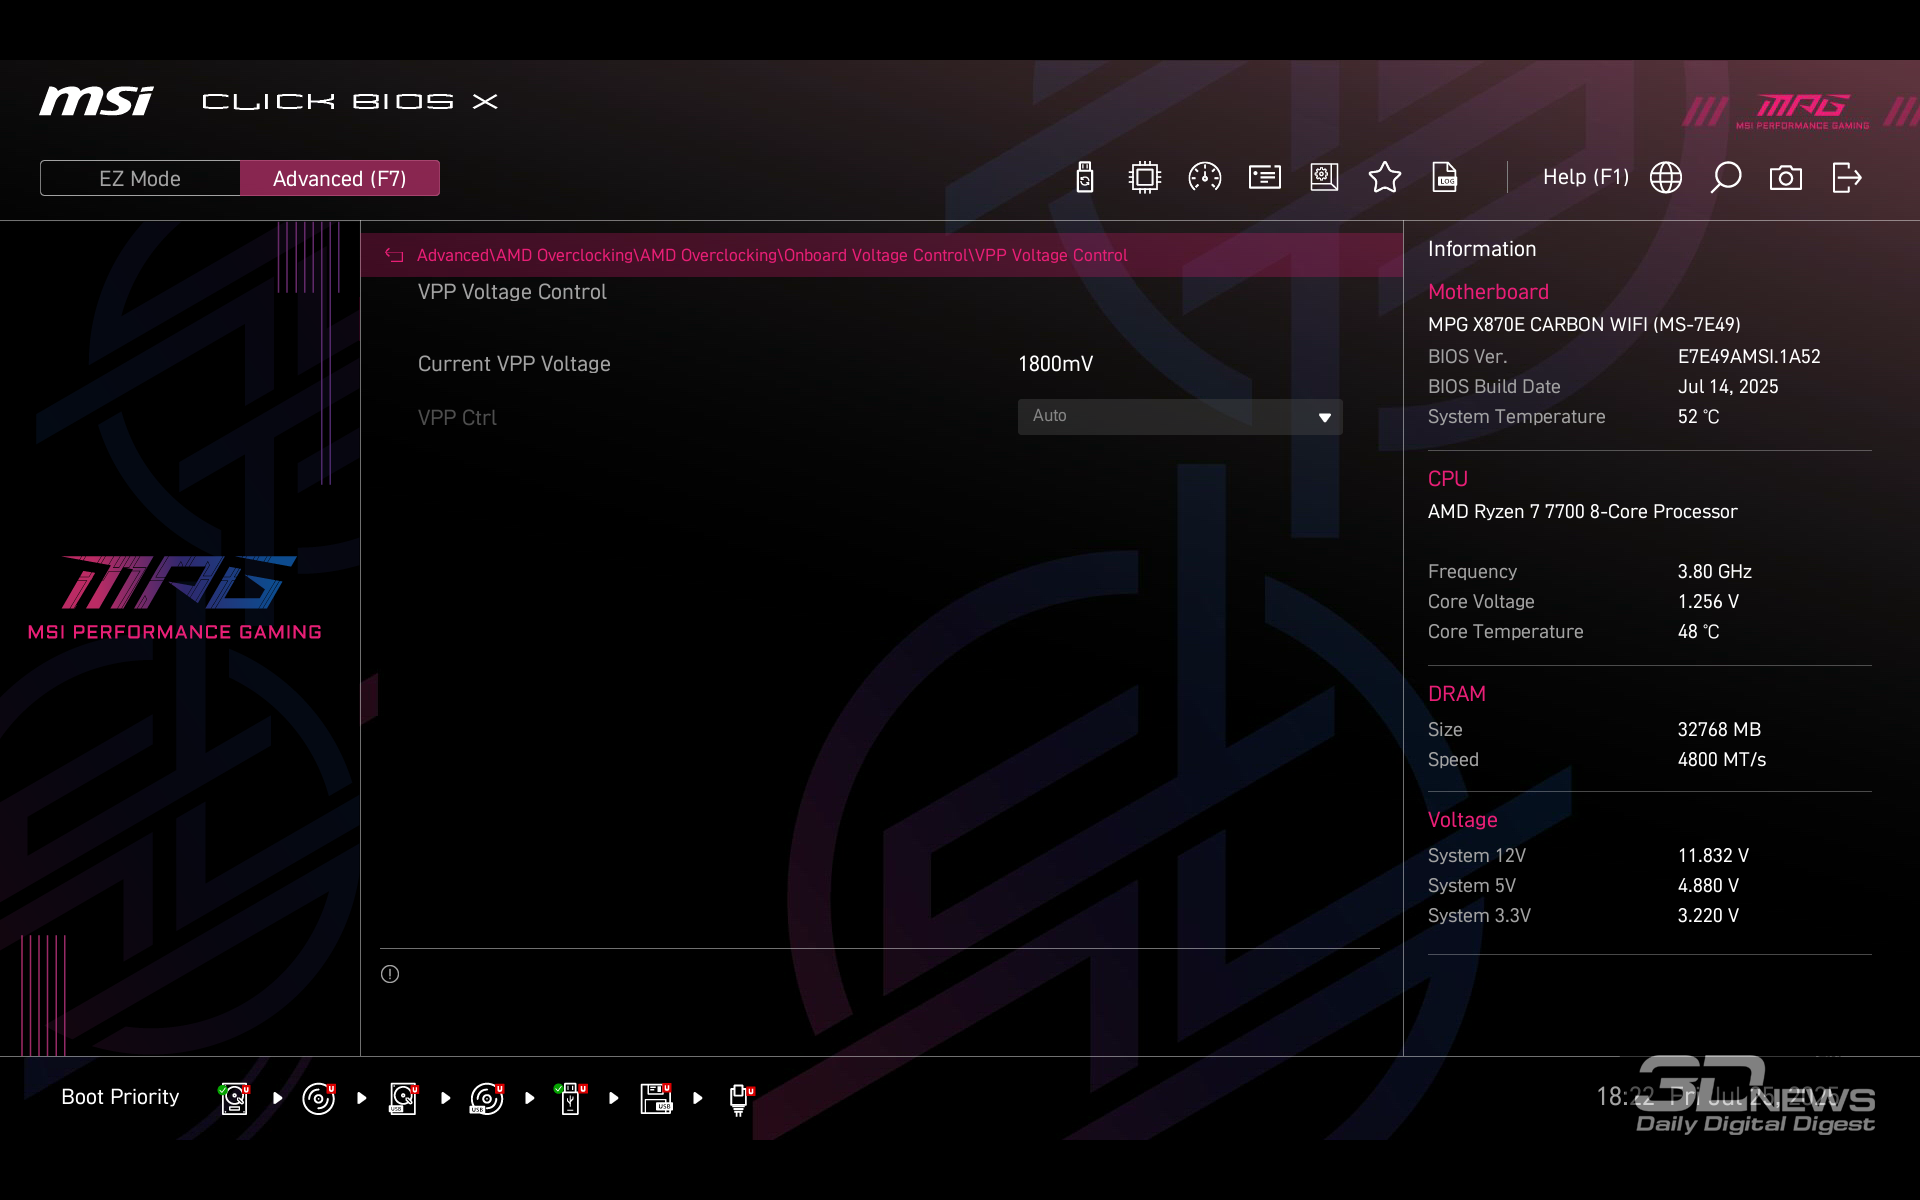Open the overclocking gauge icon
Screen dimensions: 1920x1200
click(1205, 178)
